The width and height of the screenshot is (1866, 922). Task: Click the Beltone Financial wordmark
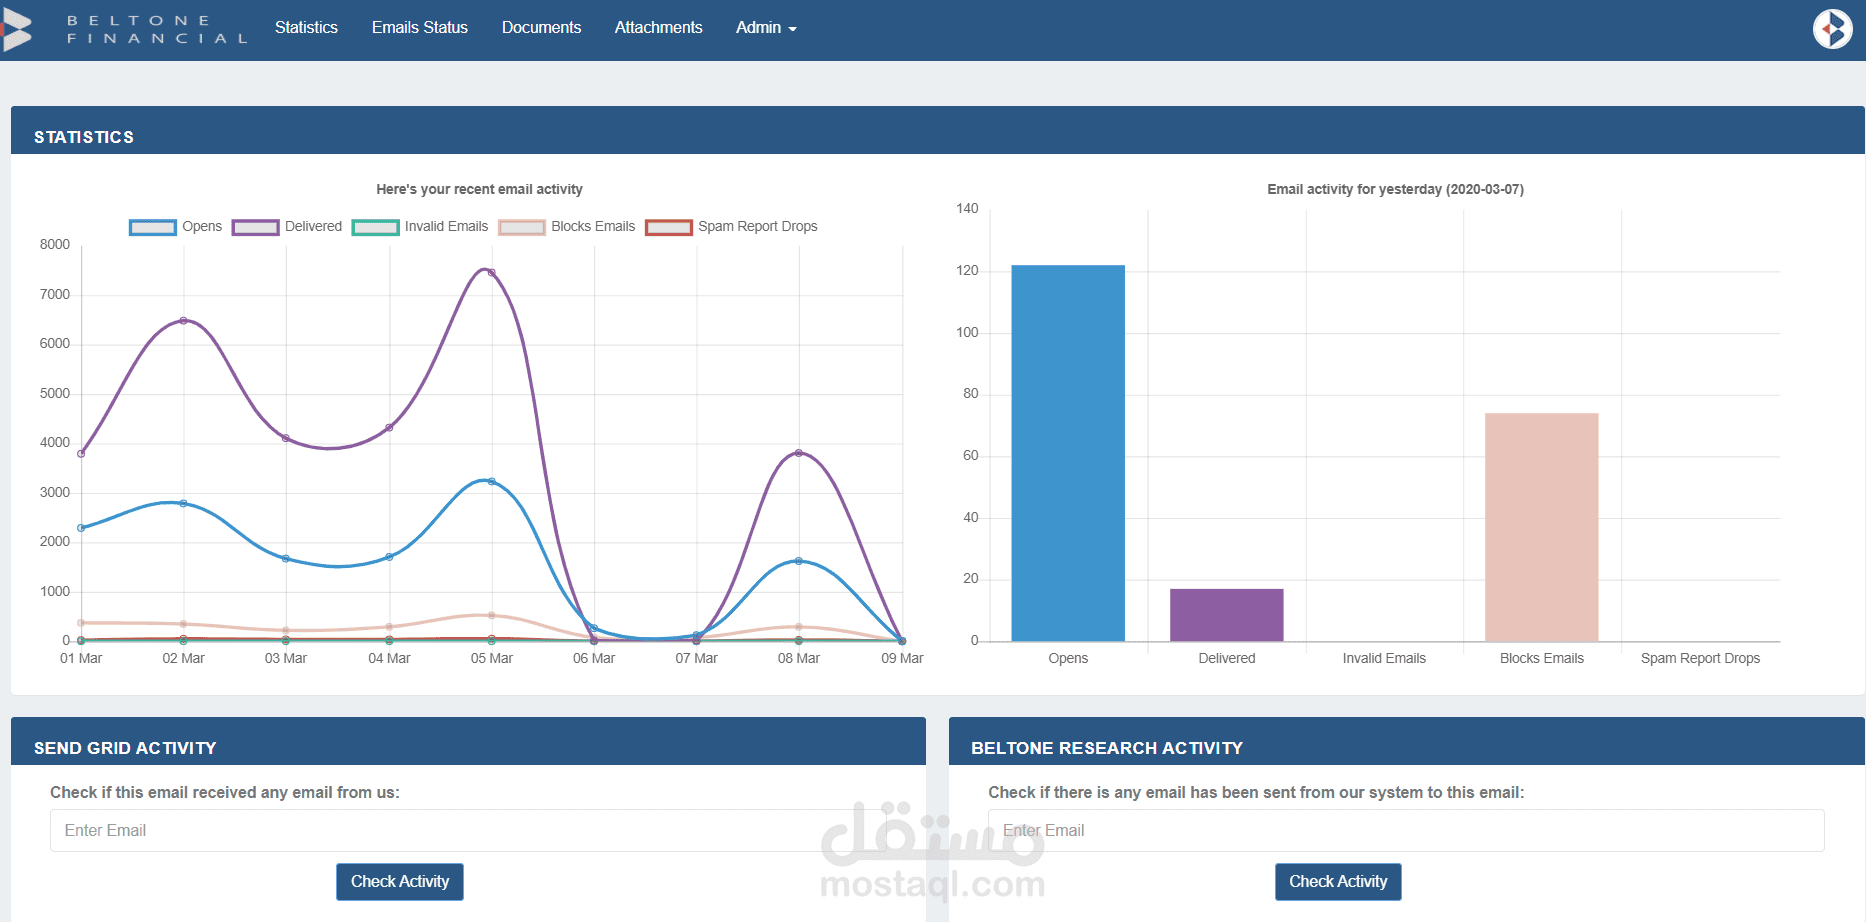click(157, 29)
